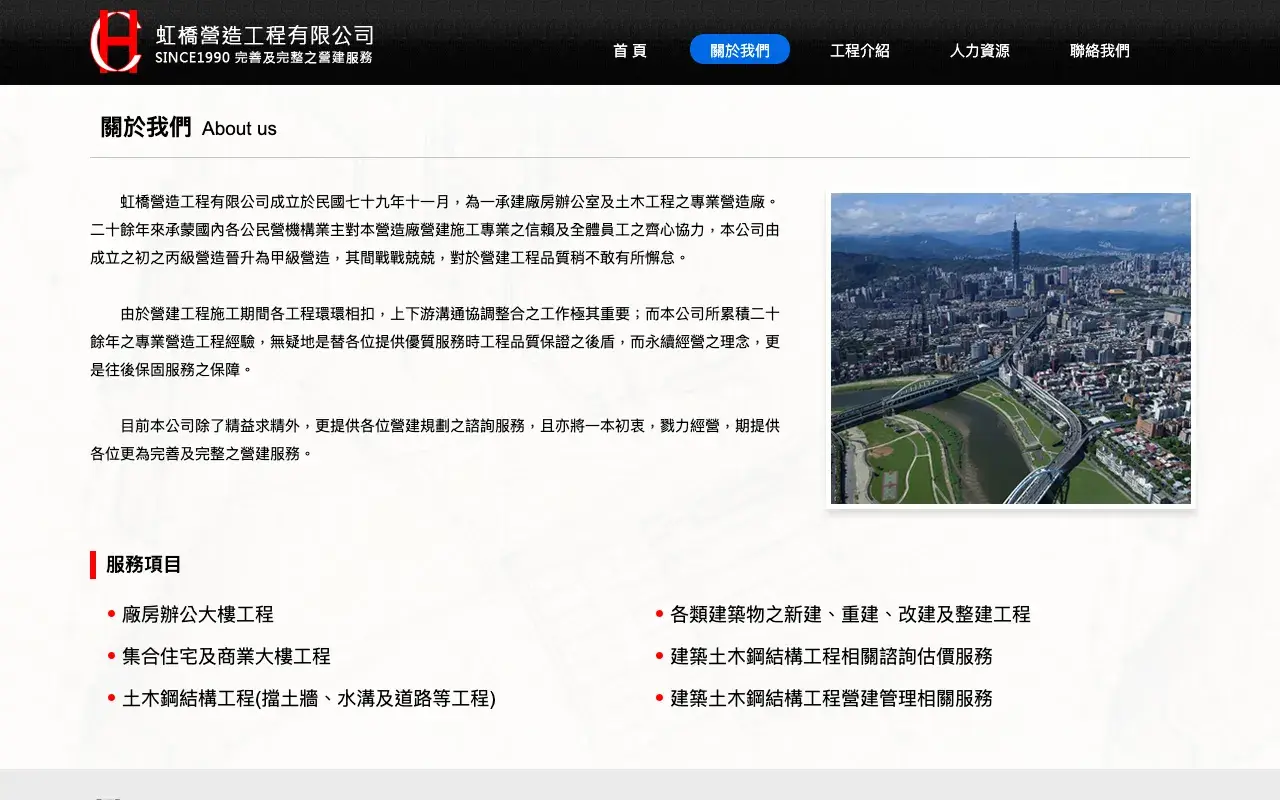
Task: Click 聯絡我們 in the navigation bar
Action: click(1100, 50)
